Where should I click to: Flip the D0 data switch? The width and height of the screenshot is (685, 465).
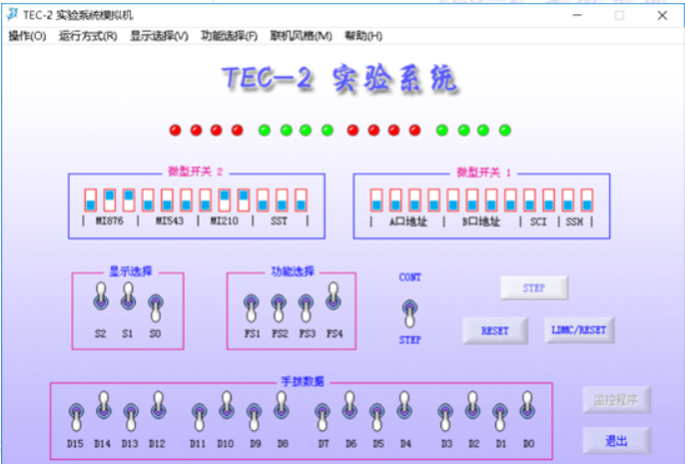point(527,406)
